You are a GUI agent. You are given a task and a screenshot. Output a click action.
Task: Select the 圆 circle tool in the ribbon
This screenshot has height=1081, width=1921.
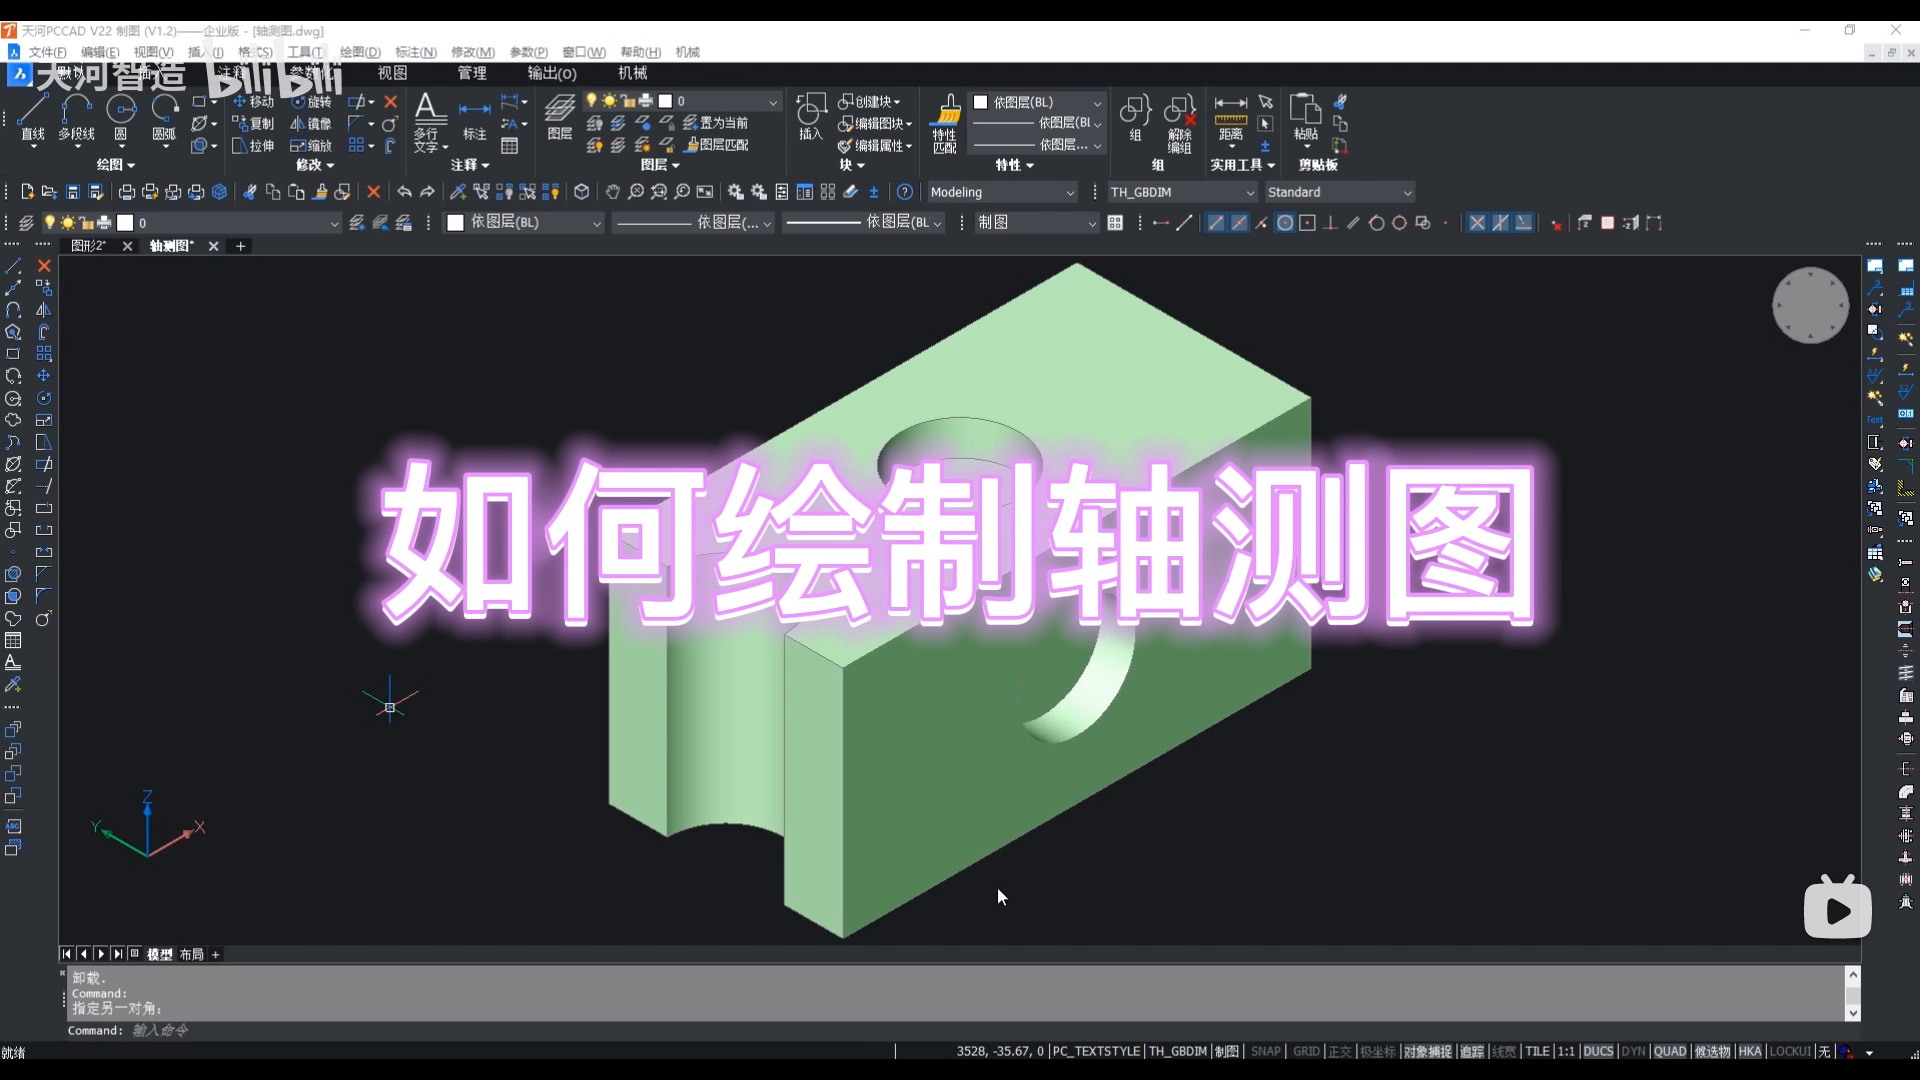coord(121,118)
